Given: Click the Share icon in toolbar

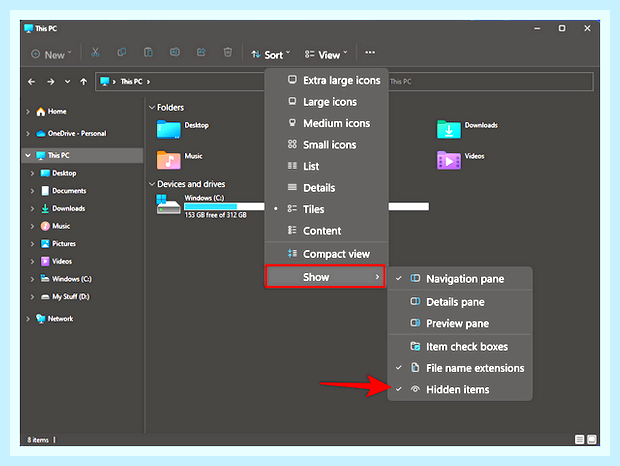Looking at the screenshot, I should 201,52.
